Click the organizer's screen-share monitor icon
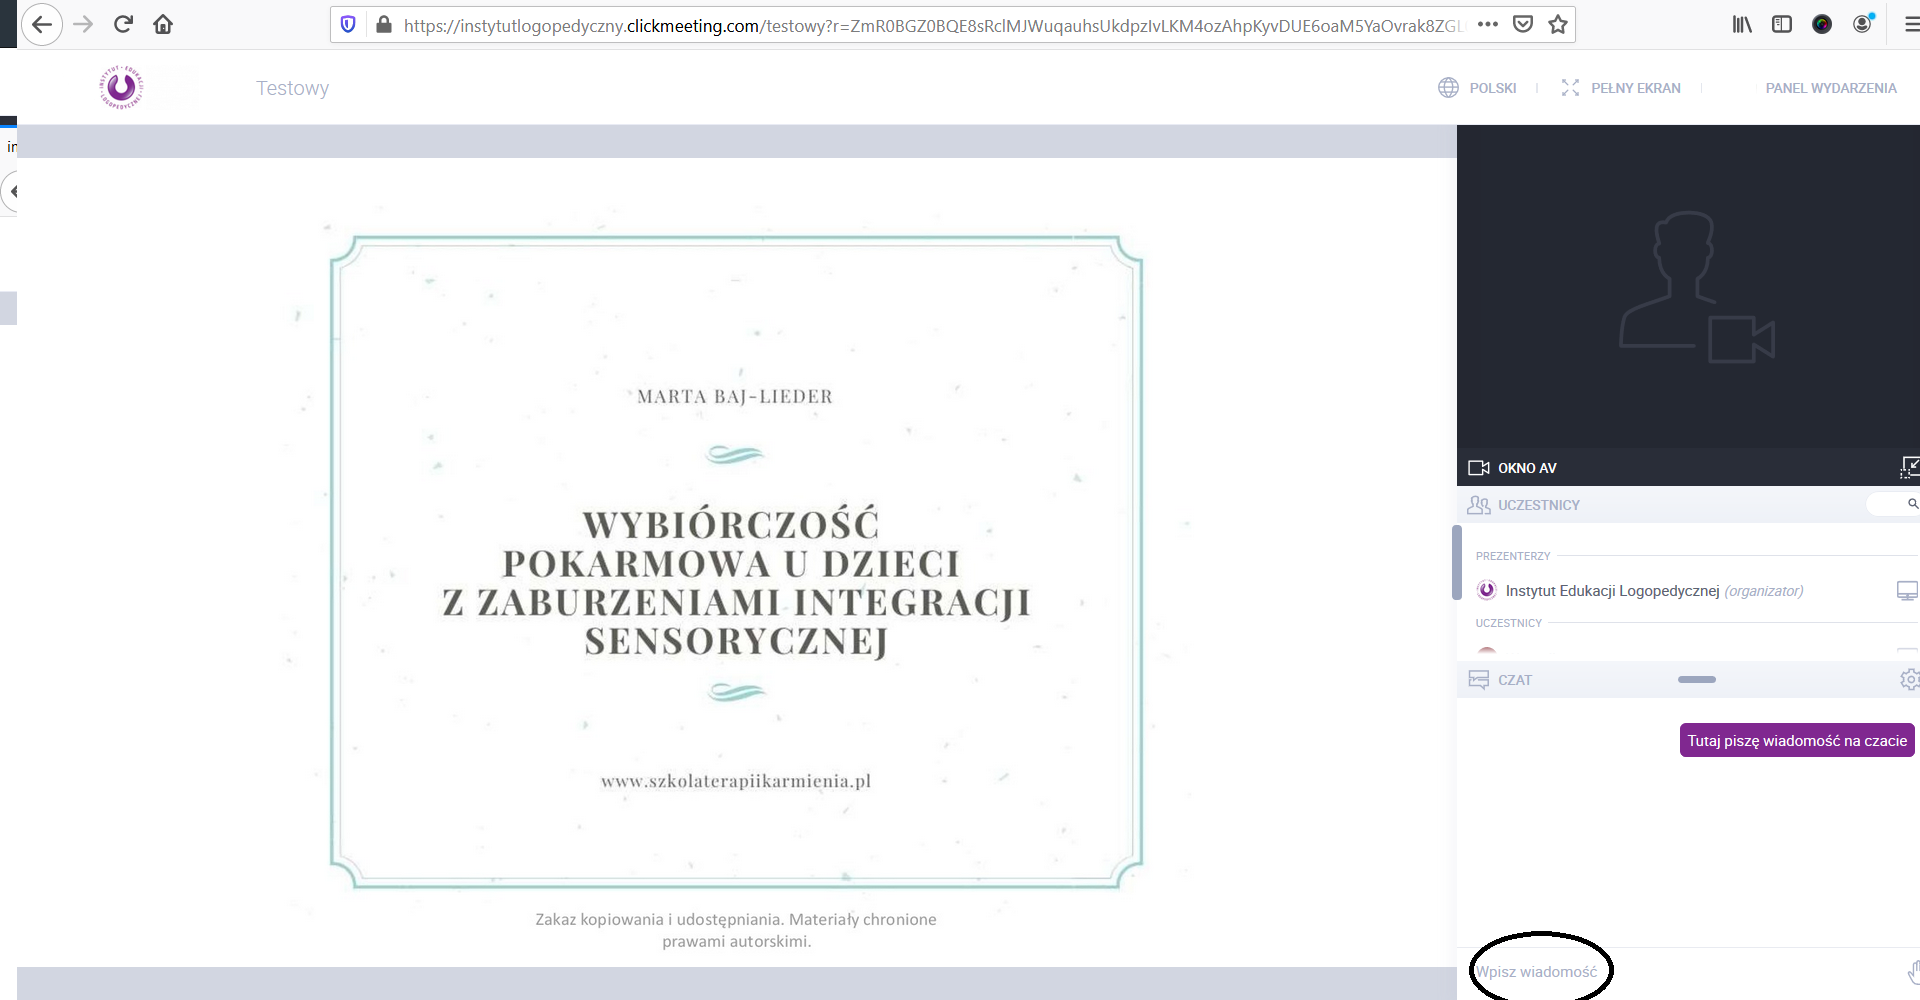This screenshot has width=1920, height=1000. click(1907, 591)
